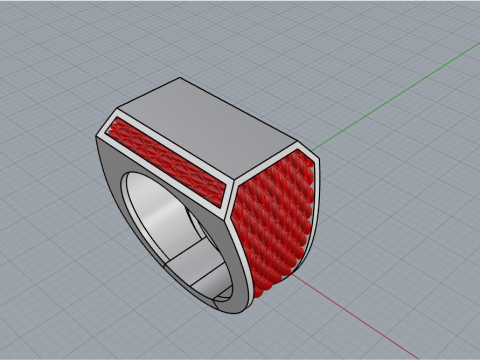Click the red X-axis line in viewport

(355, 317)
